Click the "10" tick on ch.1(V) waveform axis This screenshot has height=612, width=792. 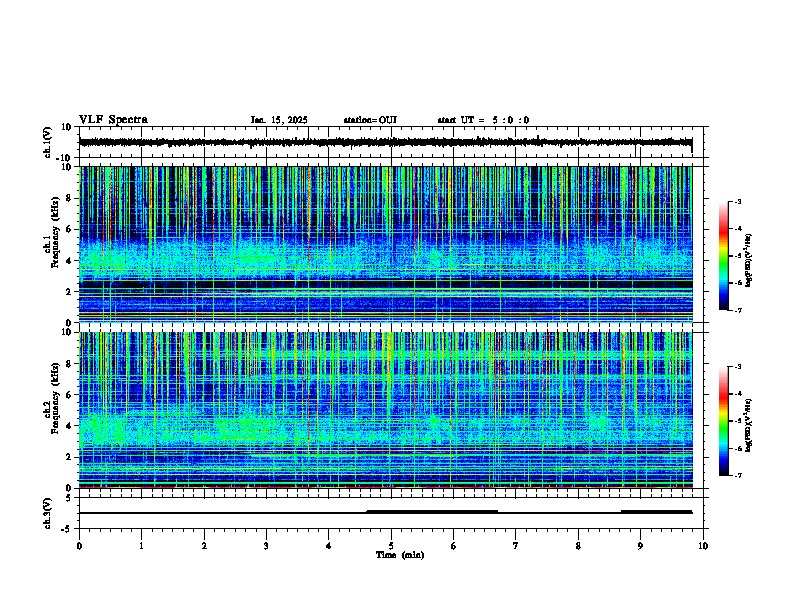[67, 127]
